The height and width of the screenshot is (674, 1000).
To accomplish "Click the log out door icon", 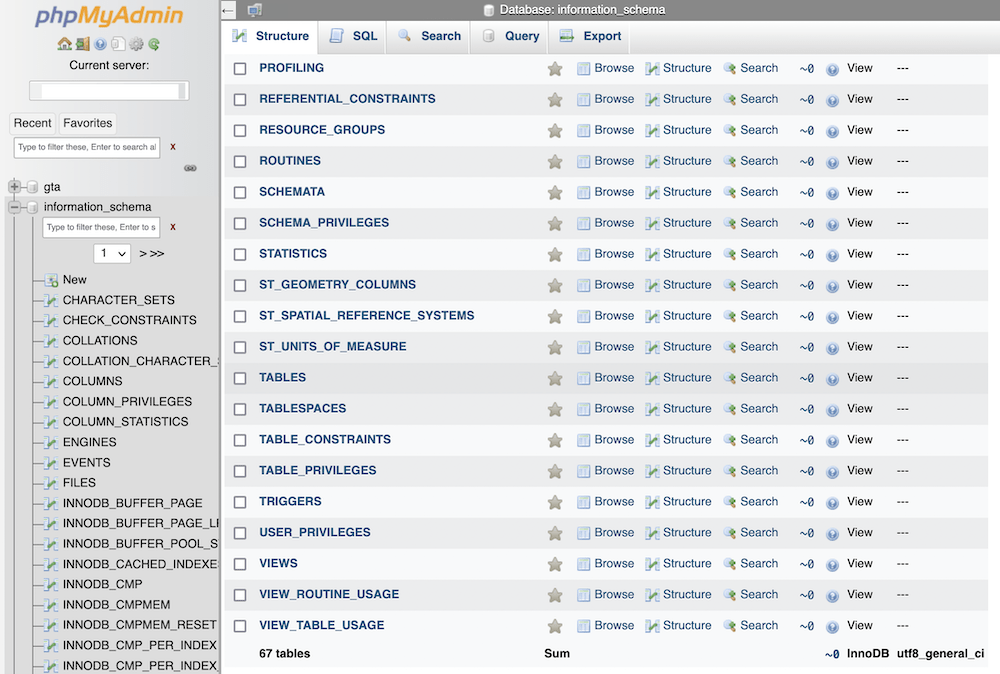I will [x=82, y=44].
